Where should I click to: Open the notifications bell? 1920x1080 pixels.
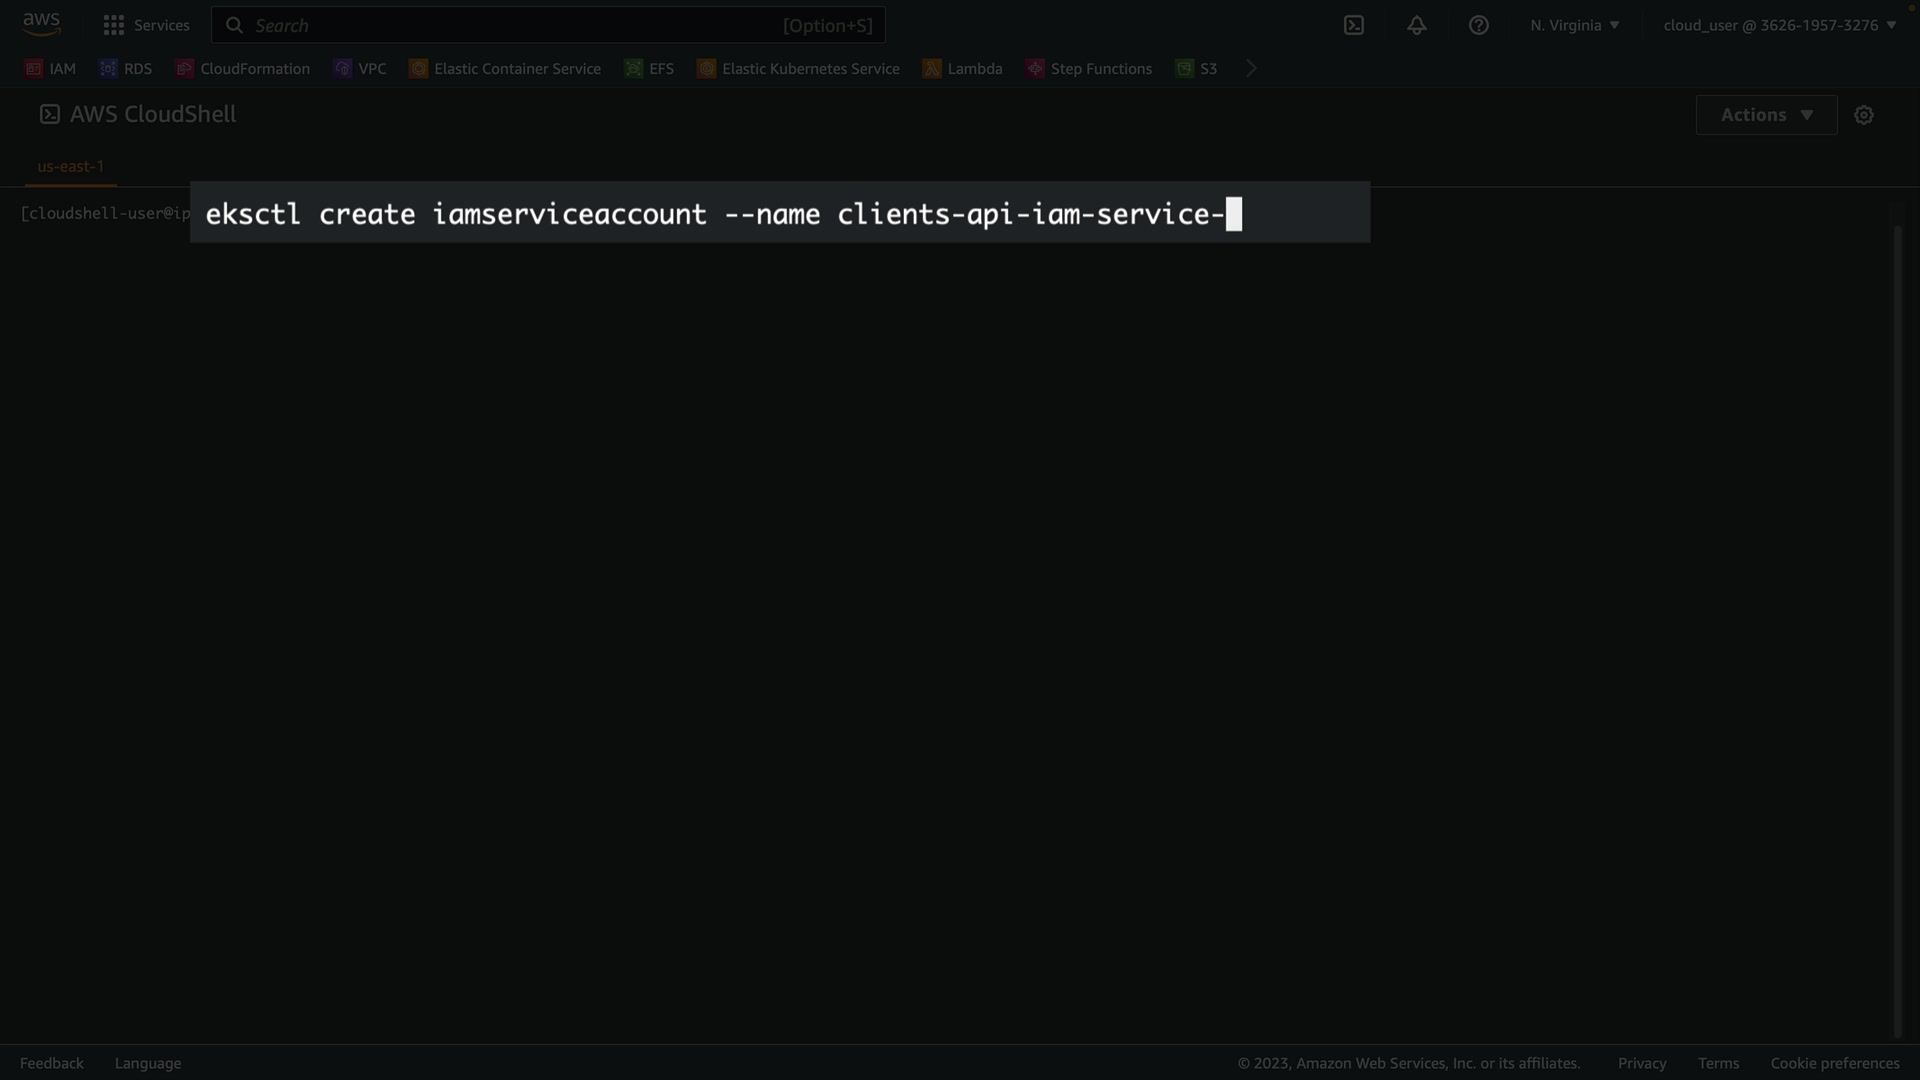[1416, 25]
